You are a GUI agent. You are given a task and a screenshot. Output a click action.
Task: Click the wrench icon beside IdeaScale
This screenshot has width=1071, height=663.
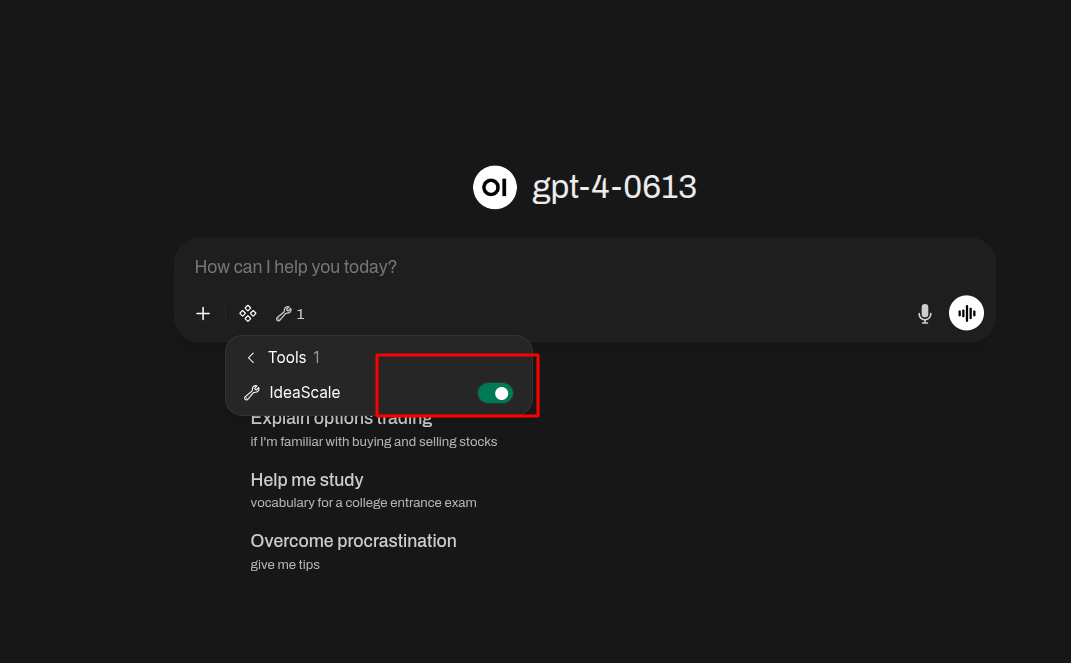click(x=252, y=393)
